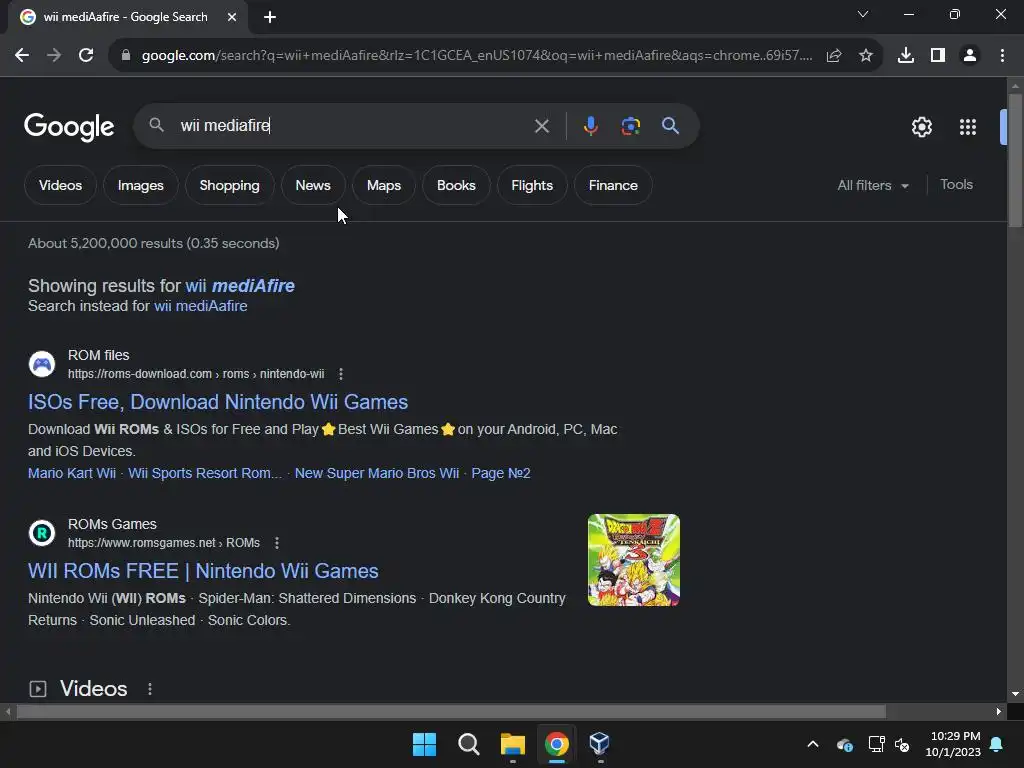Switch to Finance results

pyautogui.click(x=613, y=185)
